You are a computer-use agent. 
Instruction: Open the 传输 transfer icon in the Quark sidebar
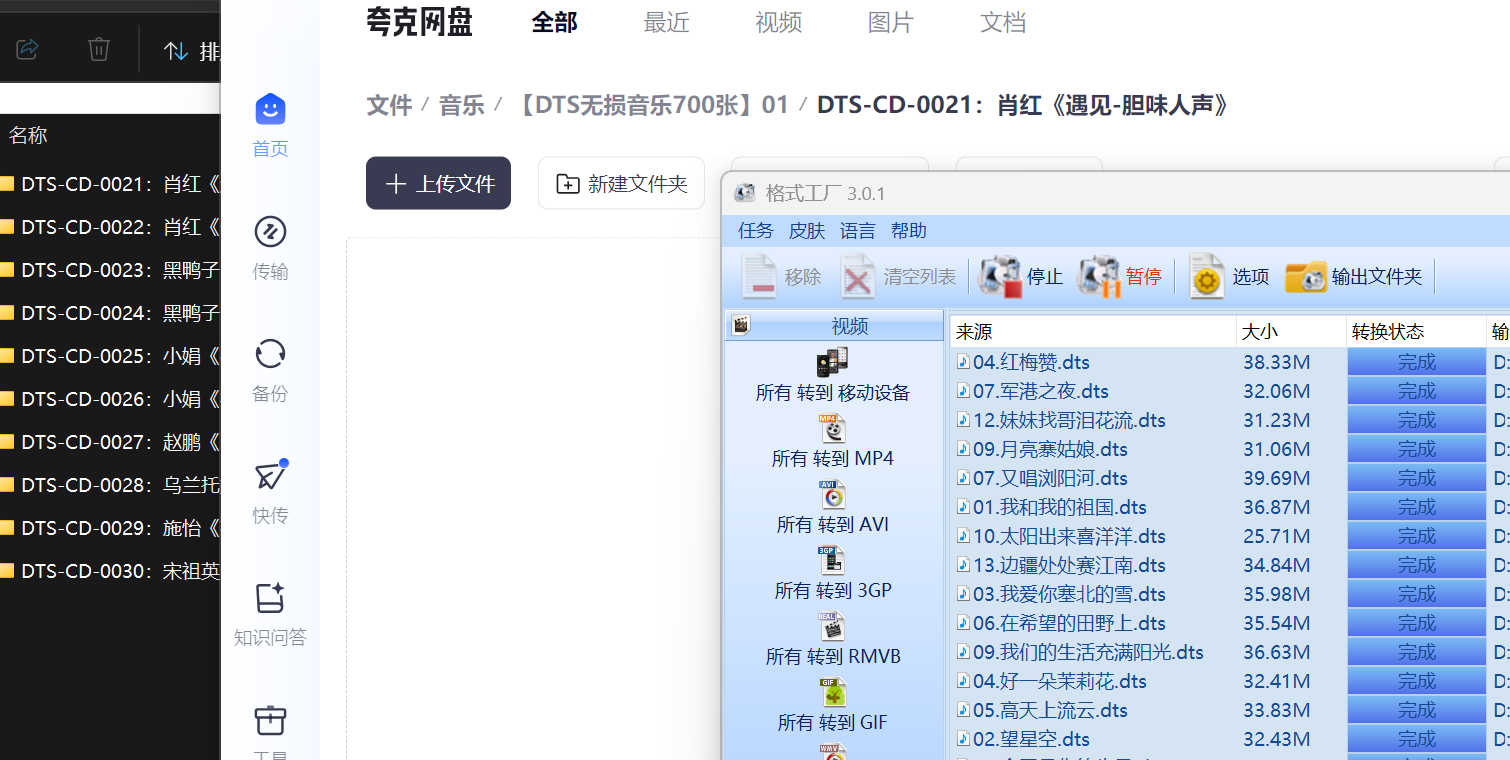270,232
